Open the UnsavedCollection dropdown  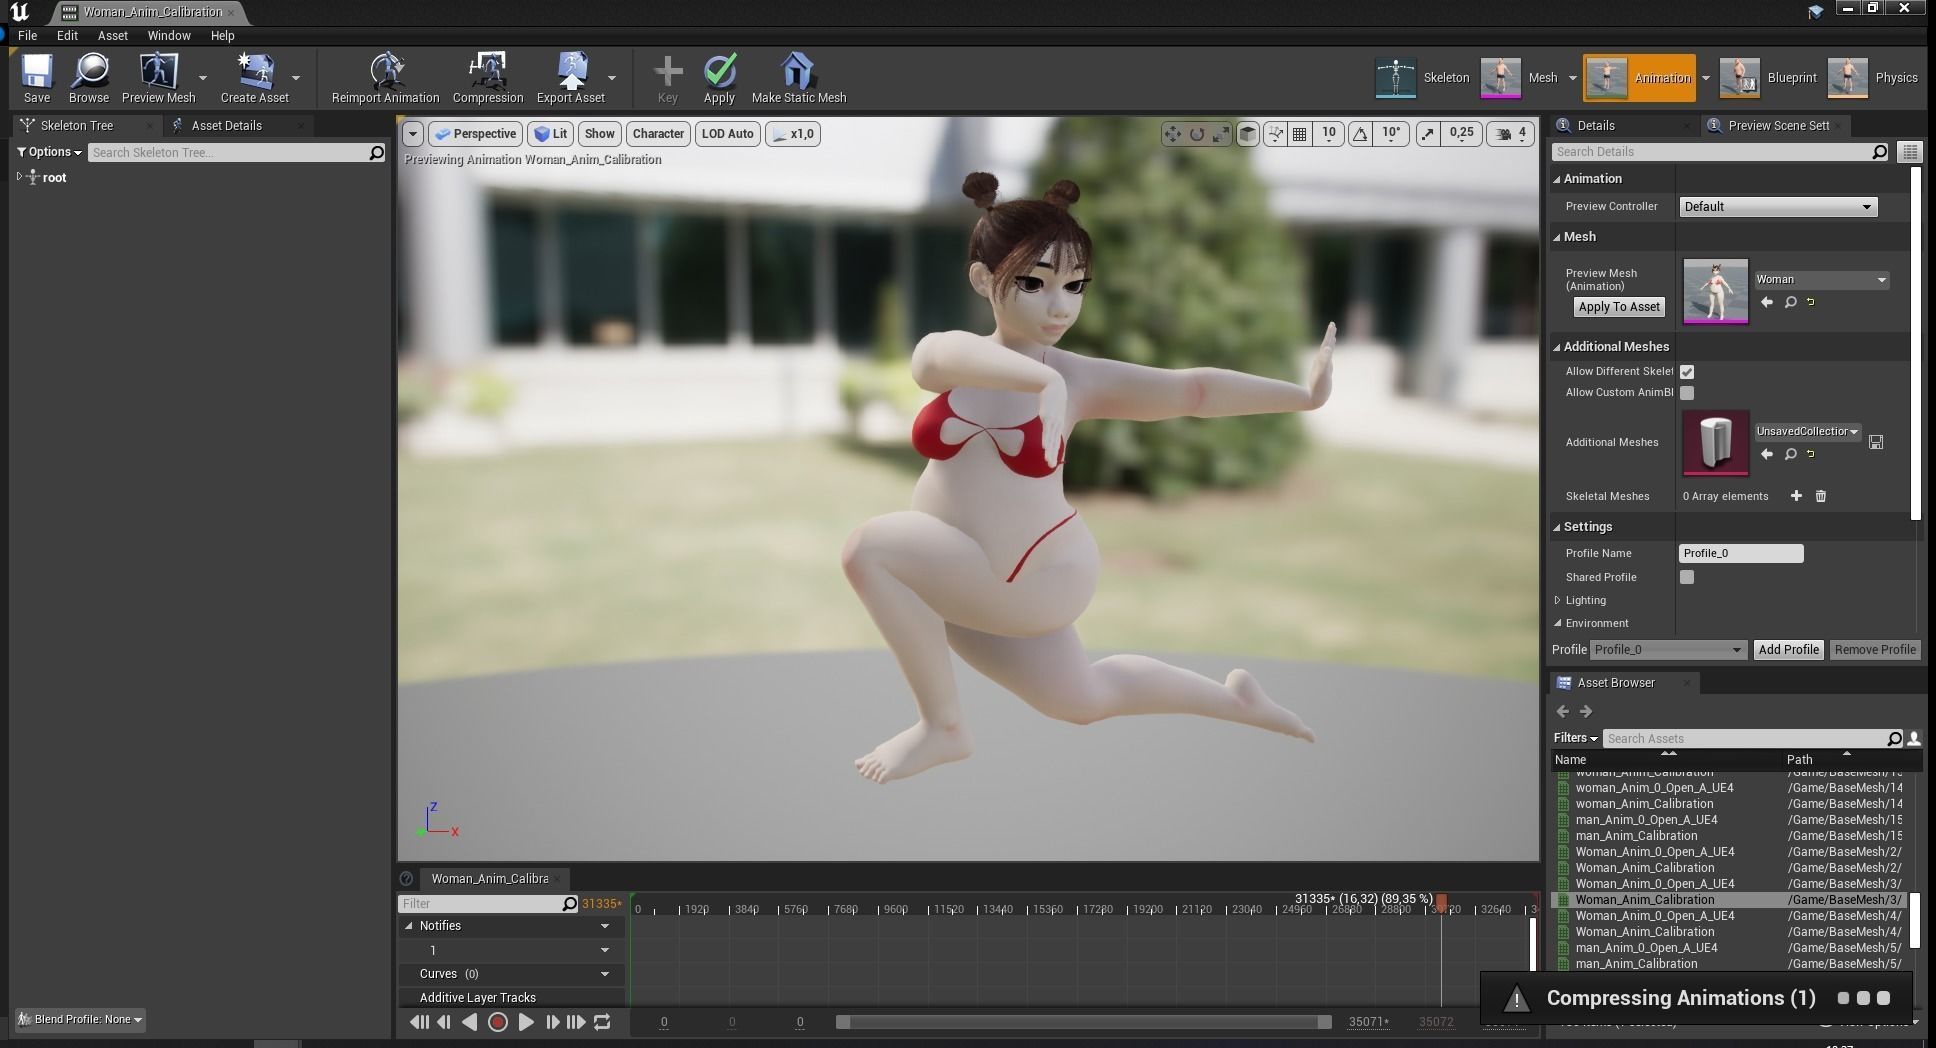[x=1807, y=432]
